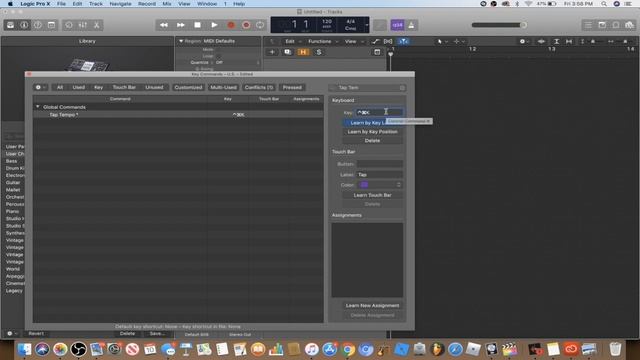Open the Tracks area Edit menu
640x360 pixels.
pyautogui.click(x=292, y=41)
